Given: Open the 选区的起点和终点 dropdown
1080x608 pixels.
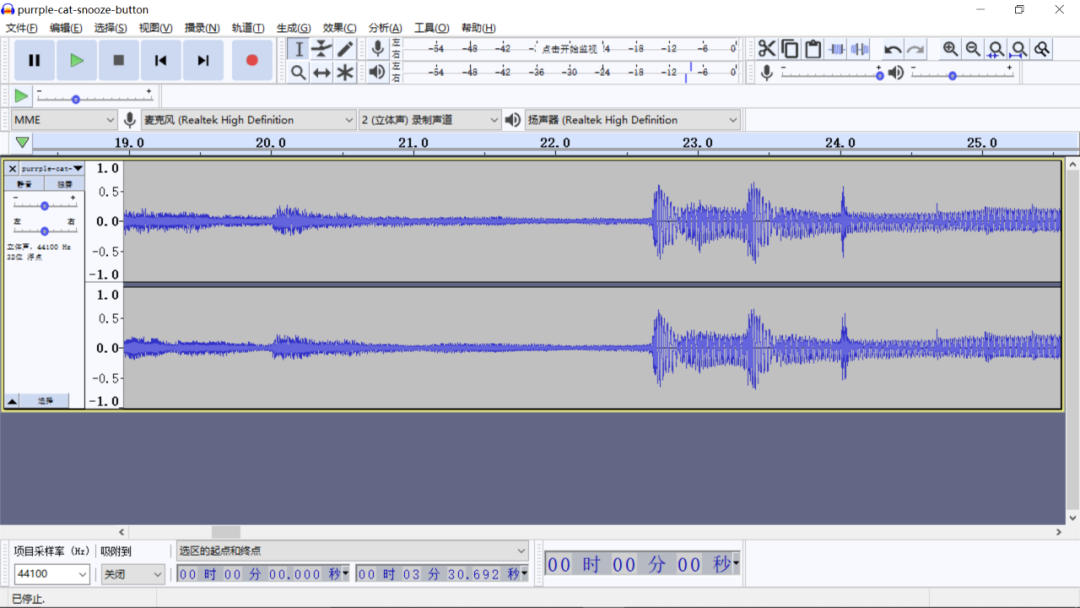Looking at the screenshot, I should 353,550.
